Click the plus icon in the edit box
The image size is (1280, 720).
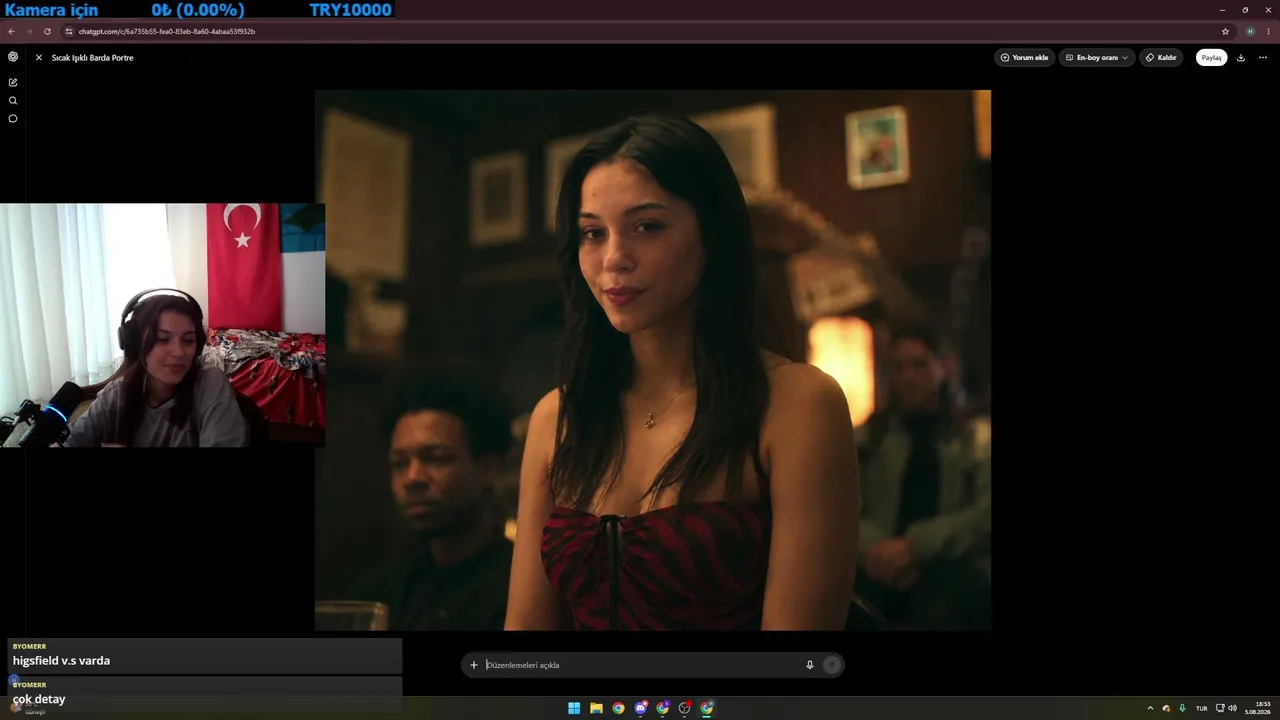click(x=474, y=665)
